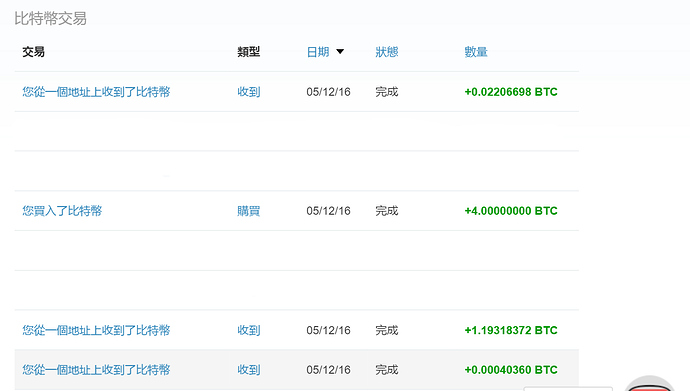This screenshot has width=690, height=391.
Task: Open transaction with +0.02206698 BTC
Action: (96, 92)
